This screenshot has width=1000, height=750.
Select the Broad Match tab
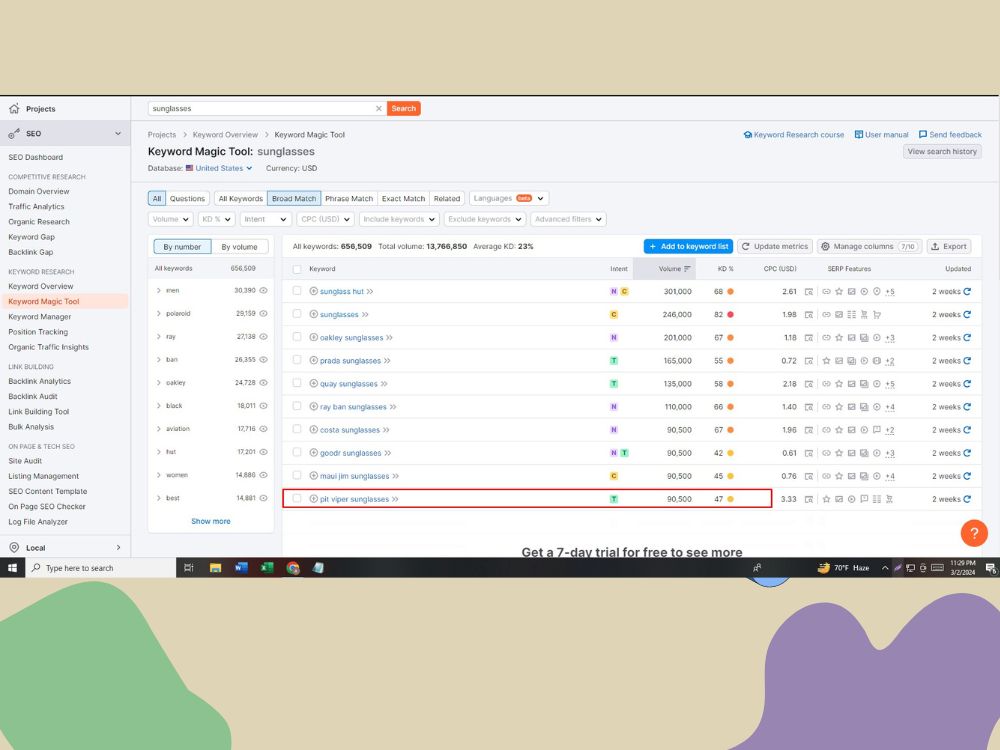point(294,198)
